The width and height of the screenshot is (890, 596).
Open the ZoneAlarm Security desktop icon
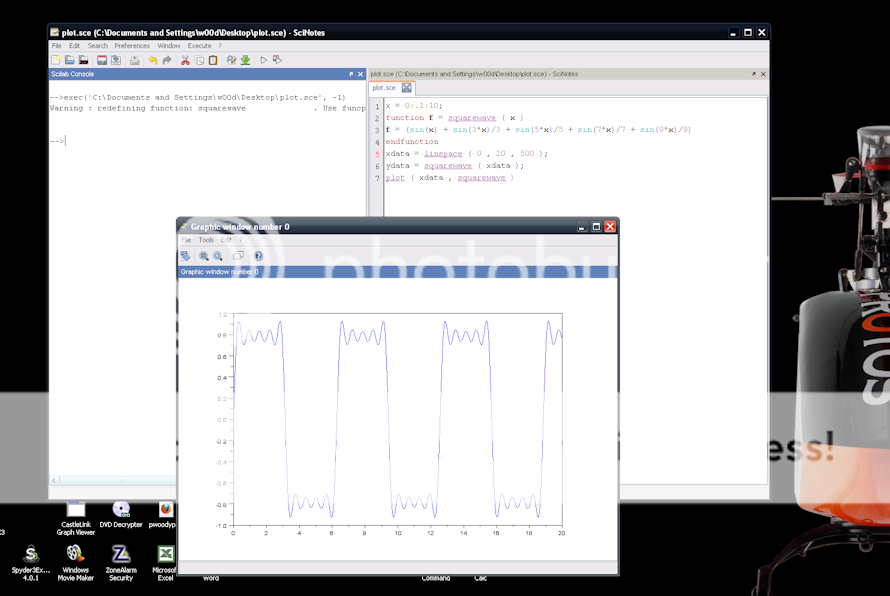121,563
